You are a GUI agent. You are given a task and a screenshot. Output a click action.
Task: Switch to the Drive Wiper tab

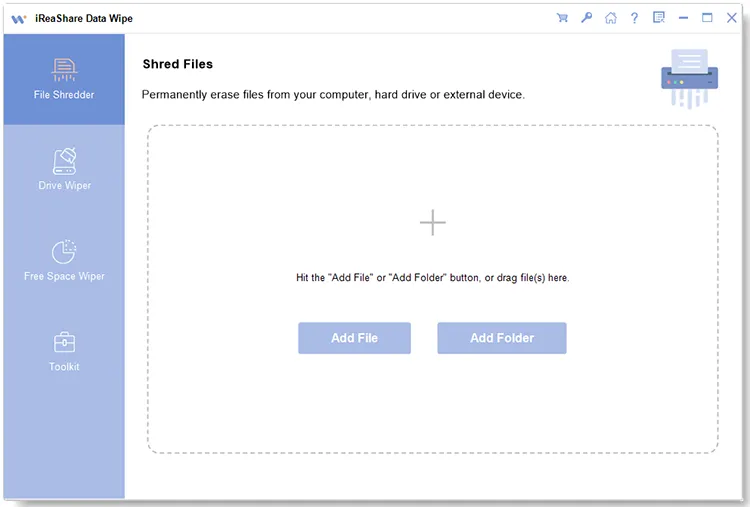point(64,170)
